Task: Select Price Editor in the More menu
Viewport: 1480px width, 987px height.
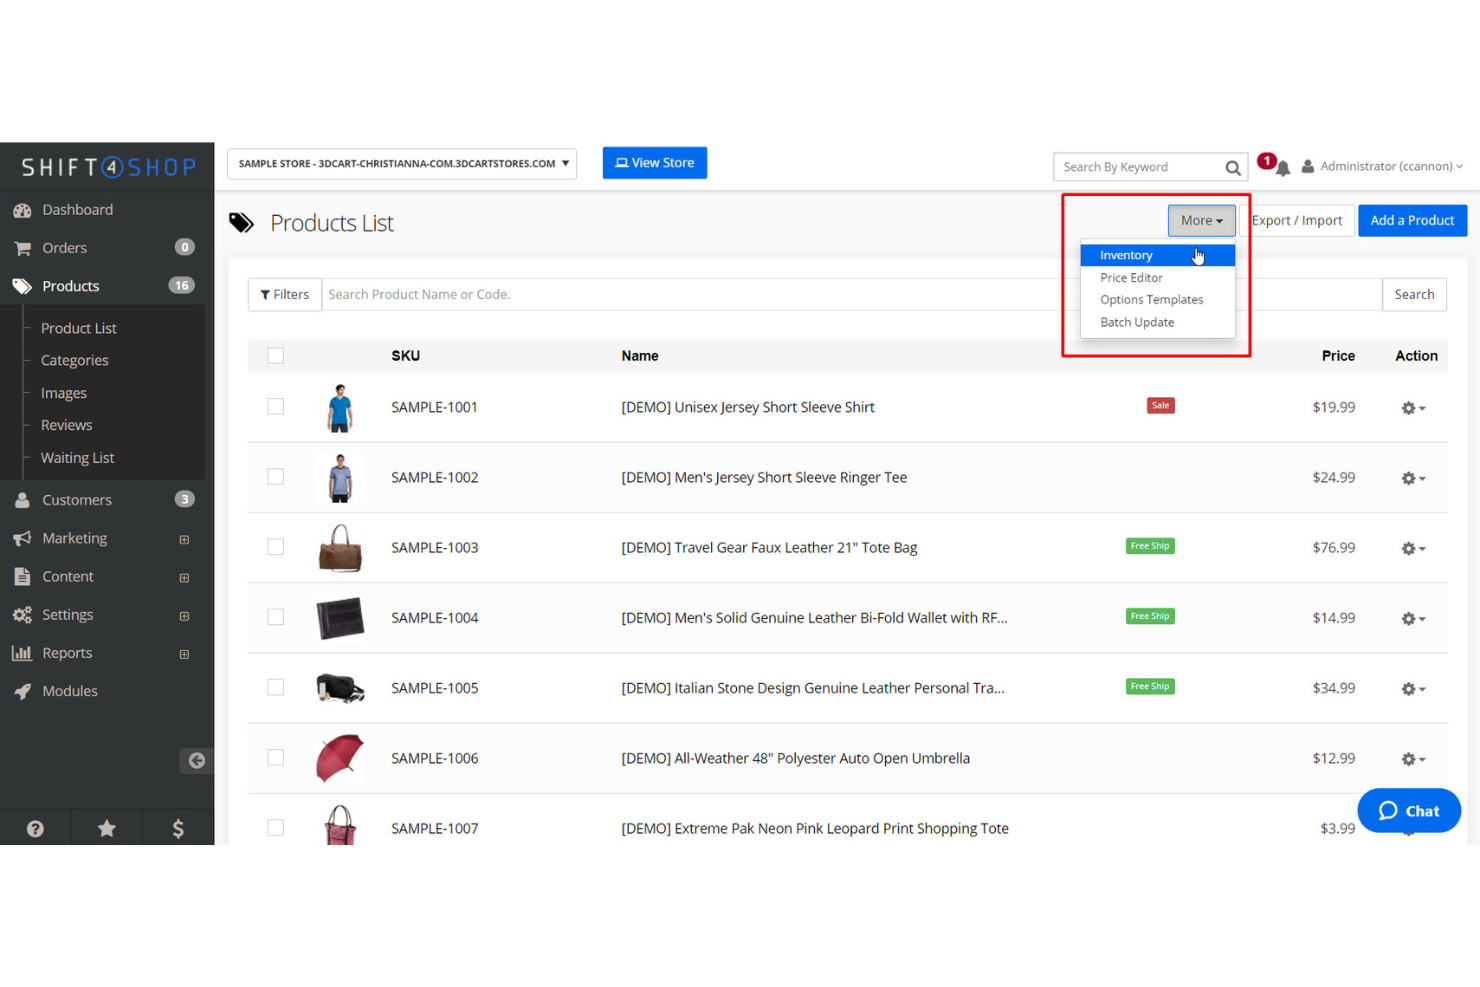Action: (1131, 277)
